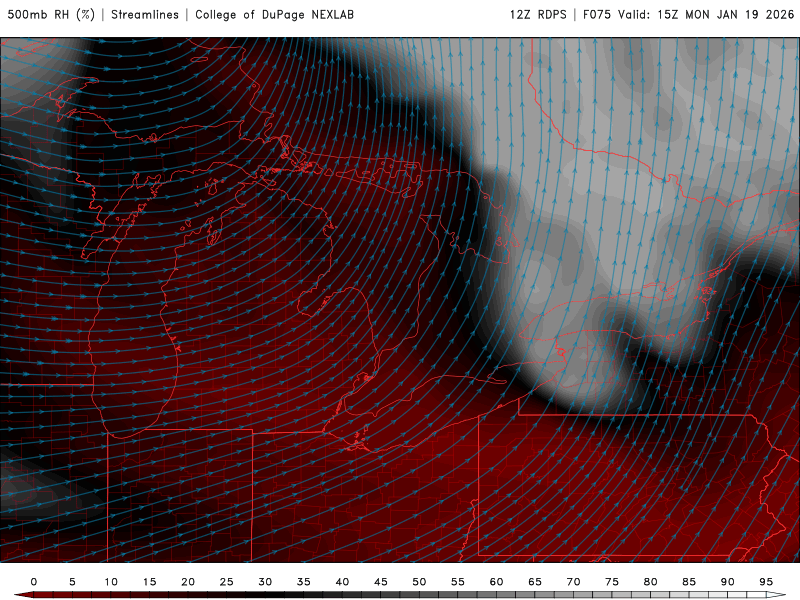Click the "95" color scale label
Image resolution: width=800 pixels, height=600 pixels.
pos(766,582)
